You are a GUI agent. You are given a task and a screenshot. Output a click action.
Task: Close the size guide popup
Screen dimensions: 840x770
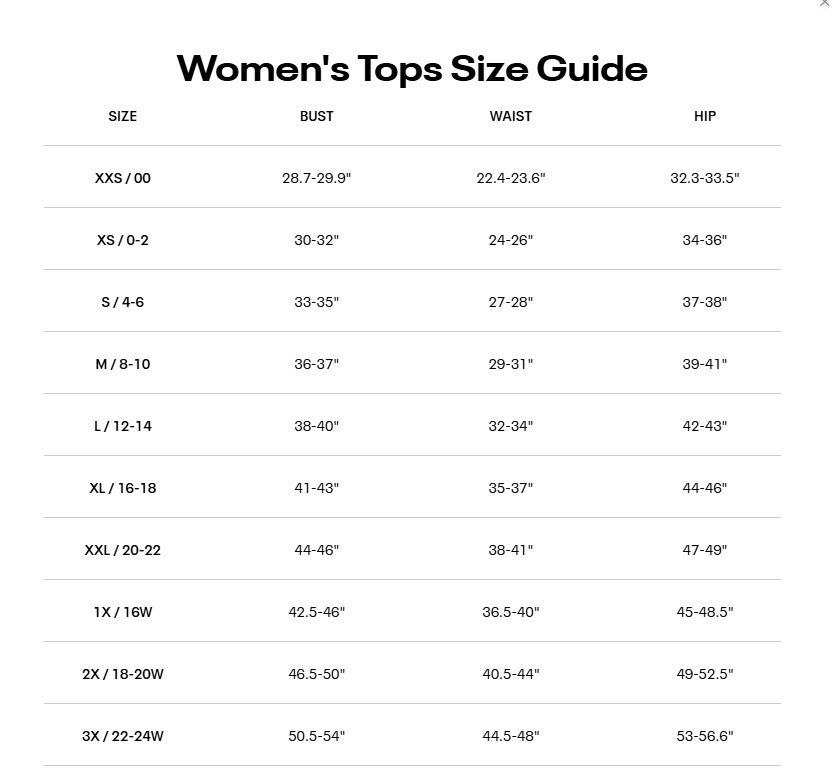point(825,3)
